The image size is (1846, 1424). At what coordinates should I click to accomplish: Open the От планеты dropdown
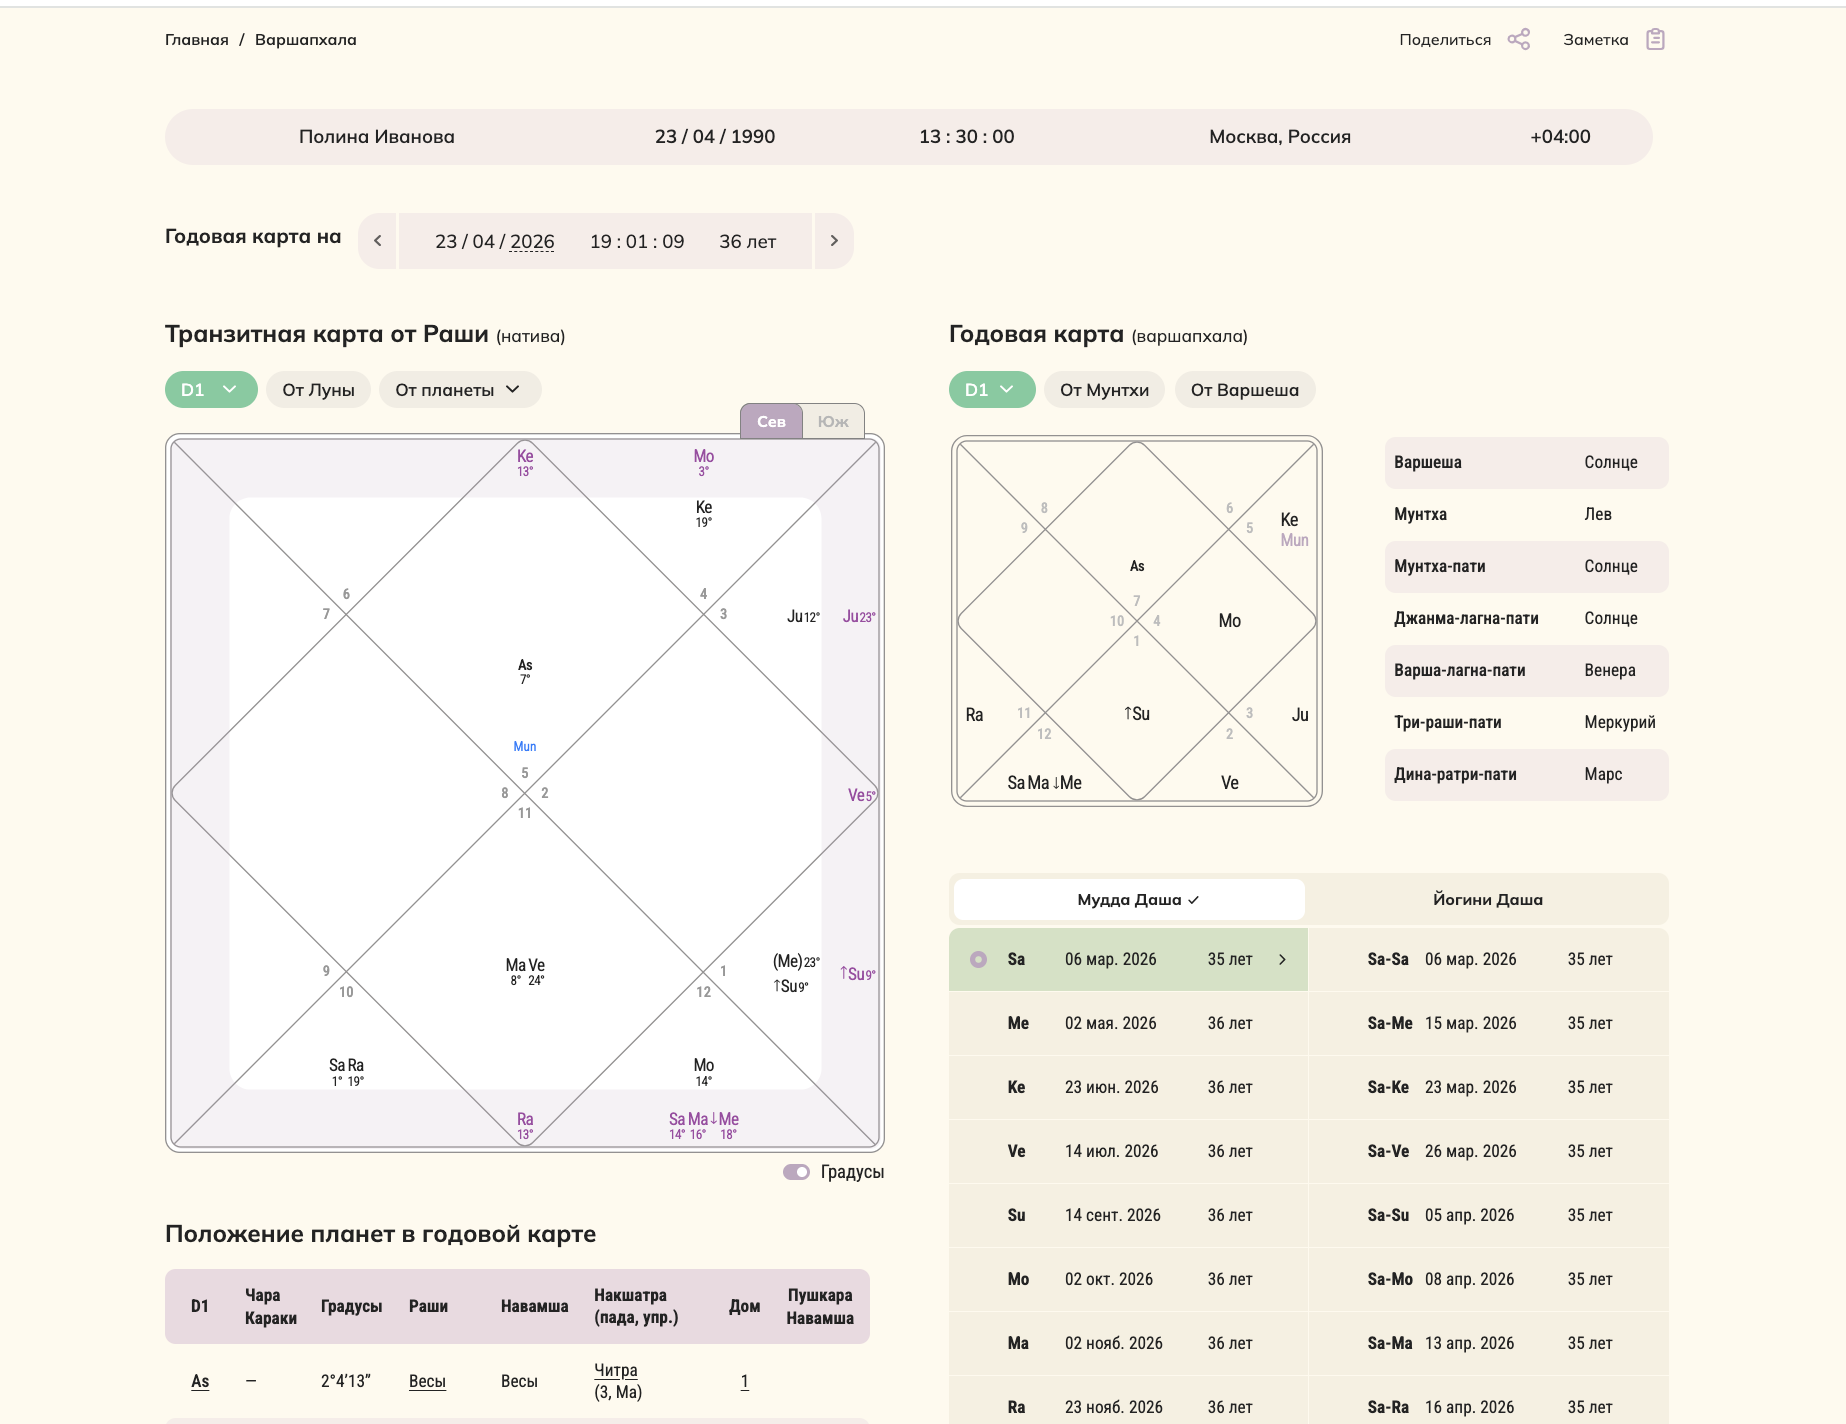460,390
